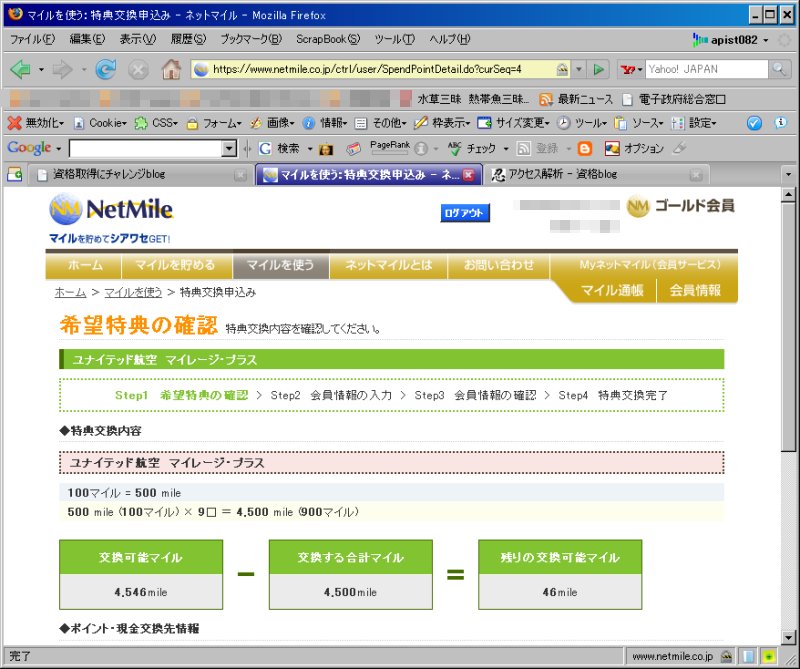The image size is (800, 669).
Task: Click the Google toolbar search input field
Action: pos(146,148)
